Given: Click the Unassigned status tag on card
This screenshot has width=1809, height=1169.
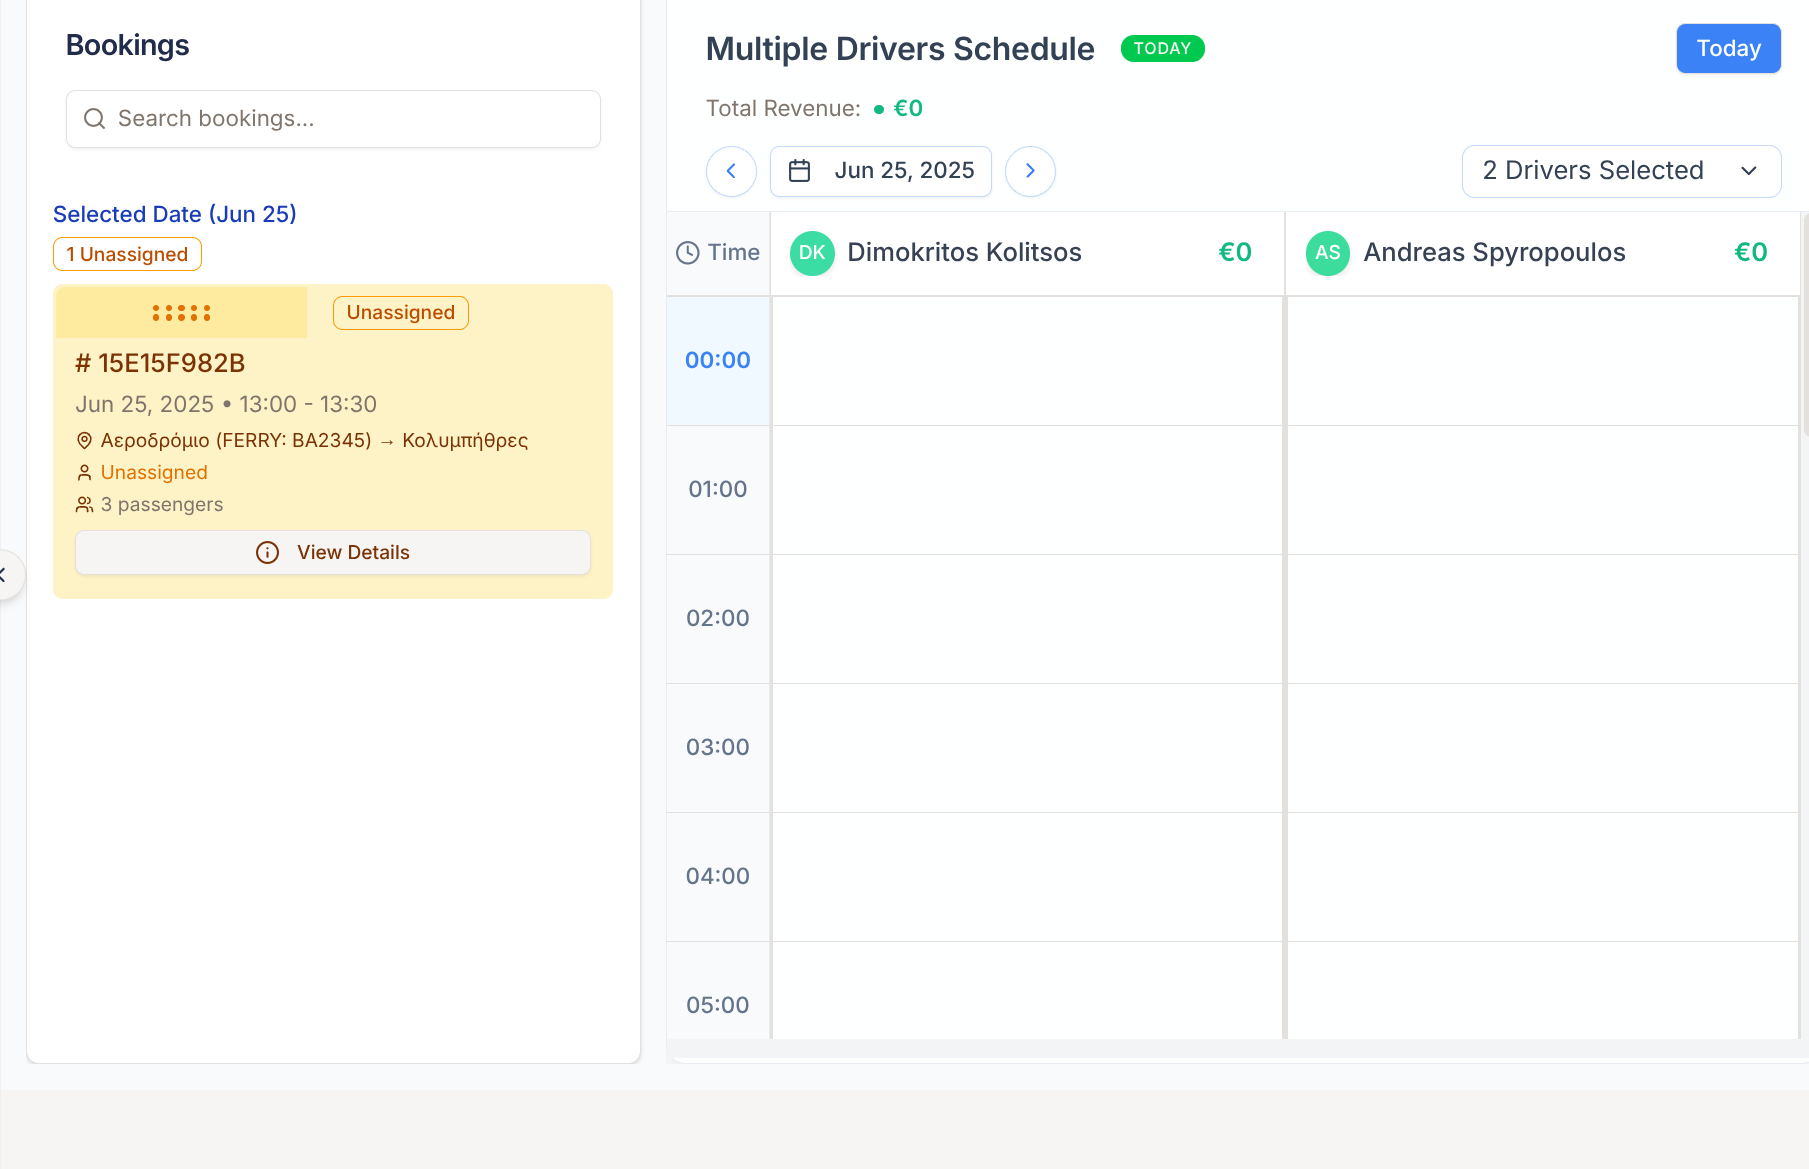Looking at the screenshot, I should click(400, 313).
